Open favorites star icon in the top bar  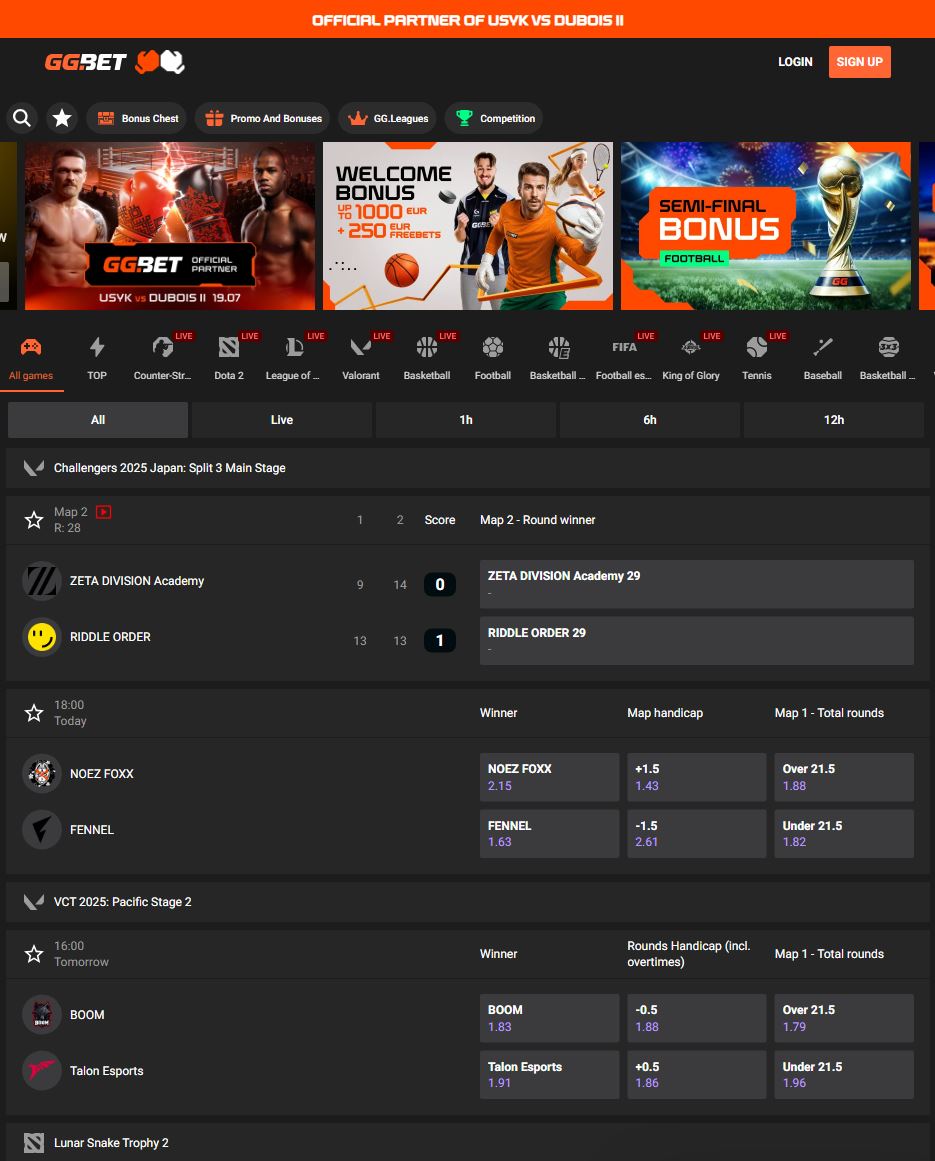(62, 118)
